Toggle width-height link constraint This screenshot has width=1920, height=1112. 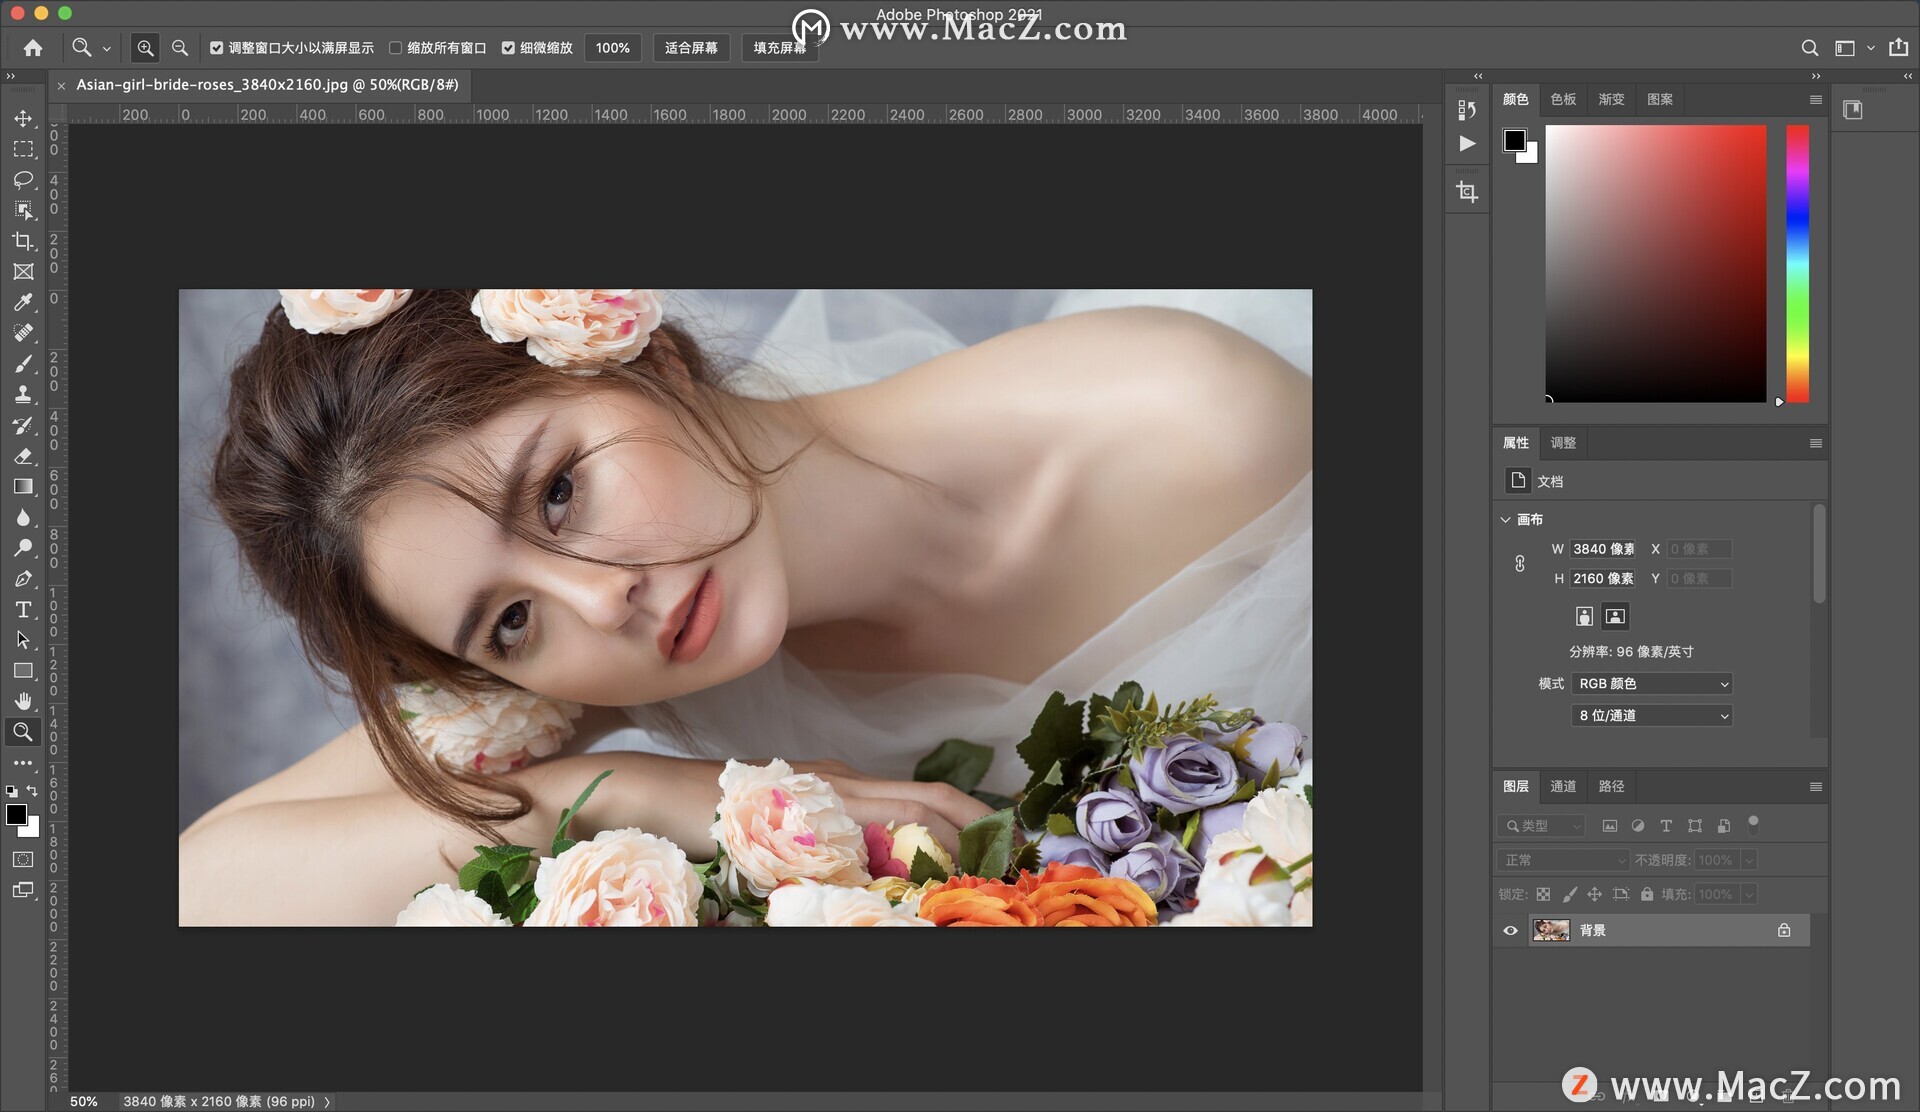1520,564
